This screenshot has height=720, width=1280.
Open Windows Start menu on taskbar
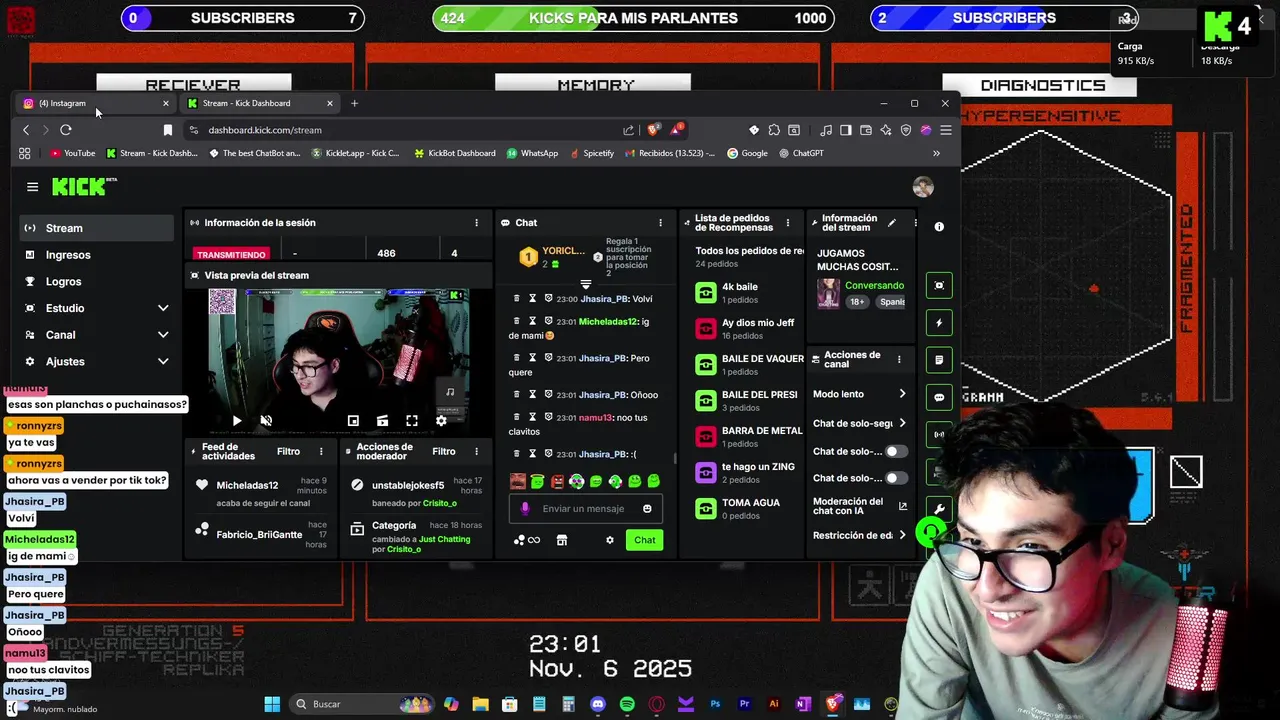click(x=272, y=704)
